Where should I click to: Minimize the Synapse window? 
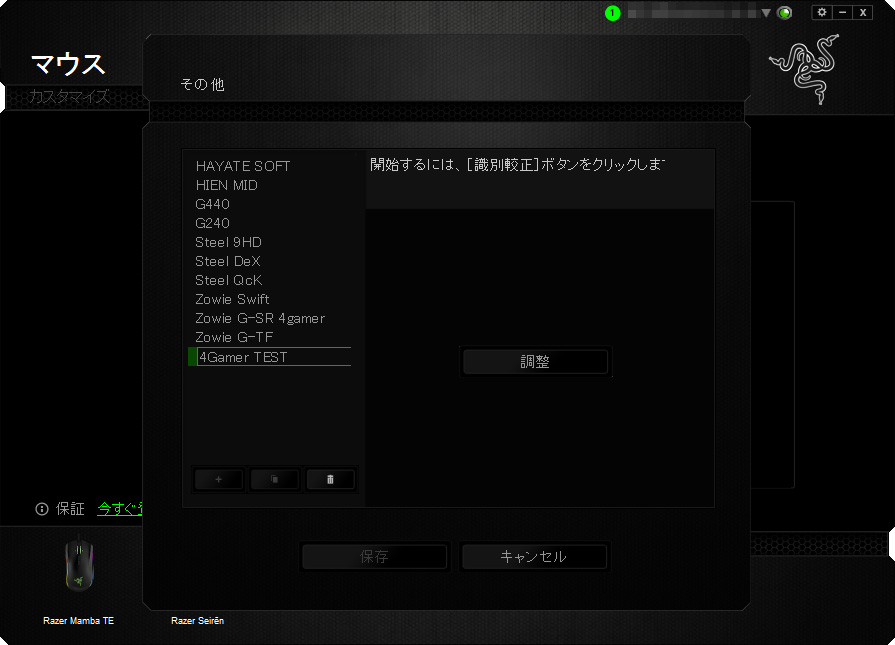click(x=842, y=12)
